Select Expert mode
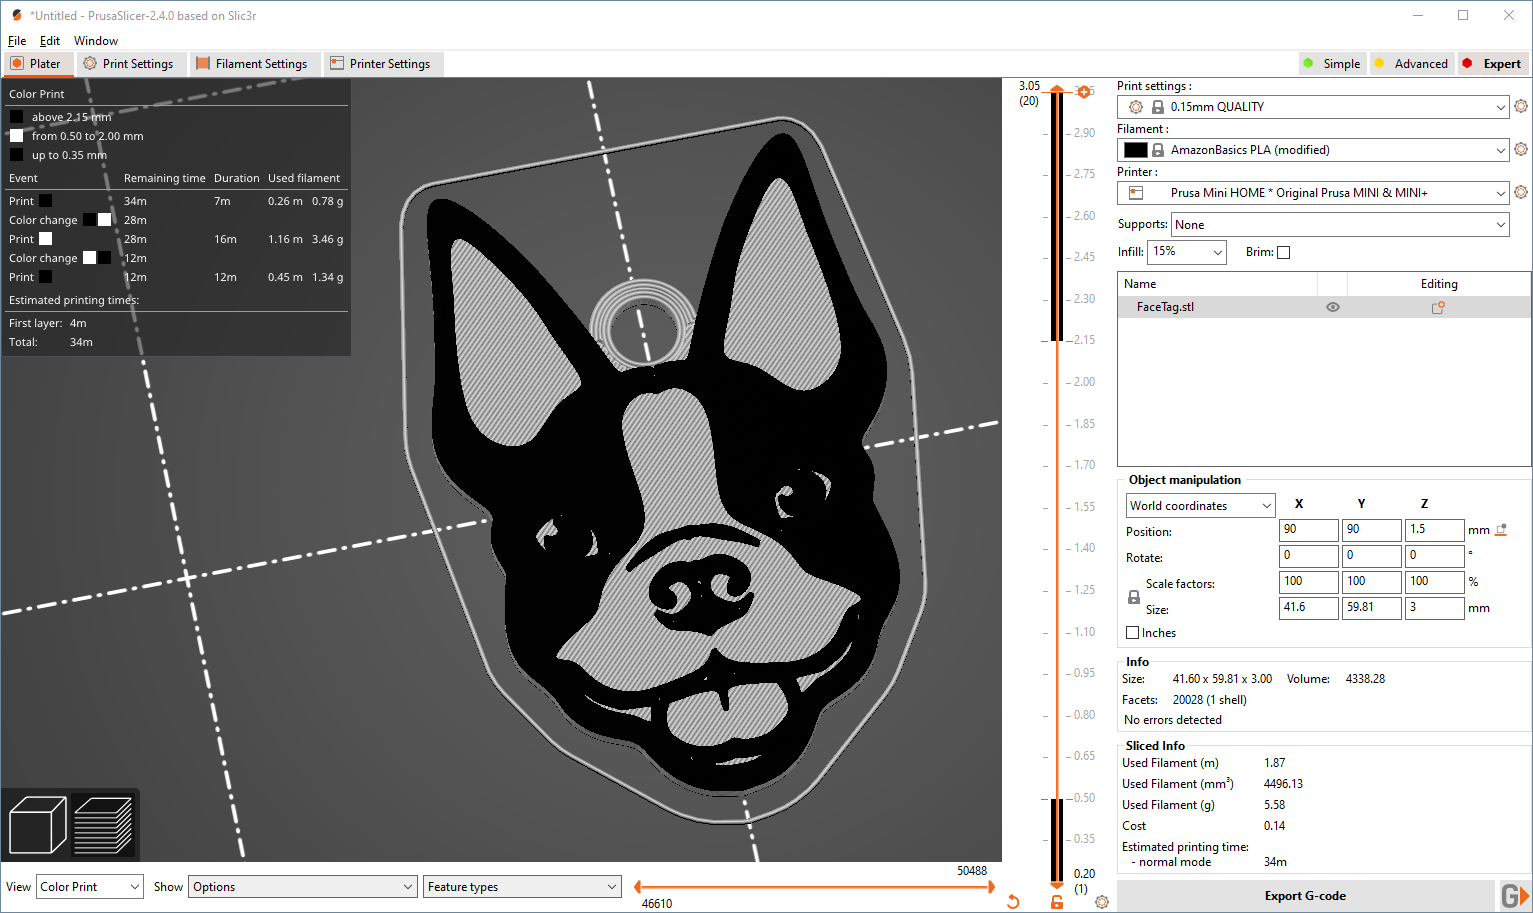Screen dimensions: 1533x913 (1492, 64)
